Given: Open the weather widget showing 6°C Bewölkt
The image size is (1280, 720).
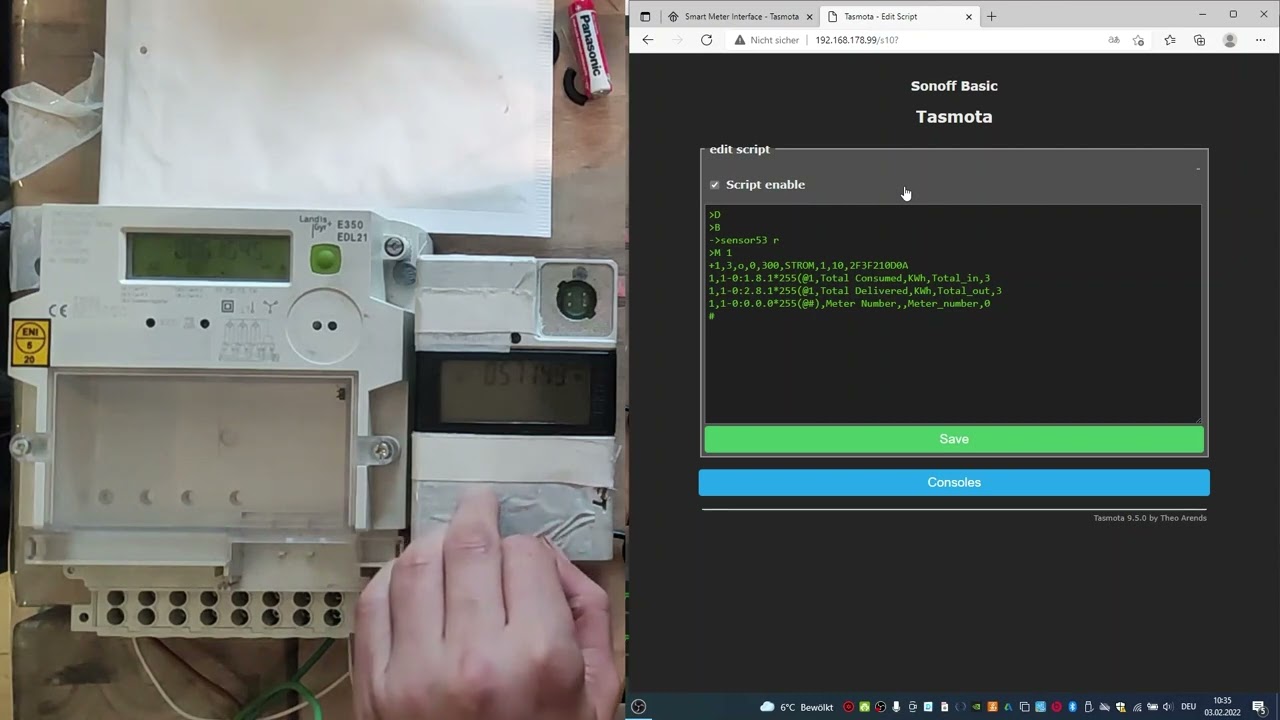Looking at the screenshot, I should (x=796, y=707).
